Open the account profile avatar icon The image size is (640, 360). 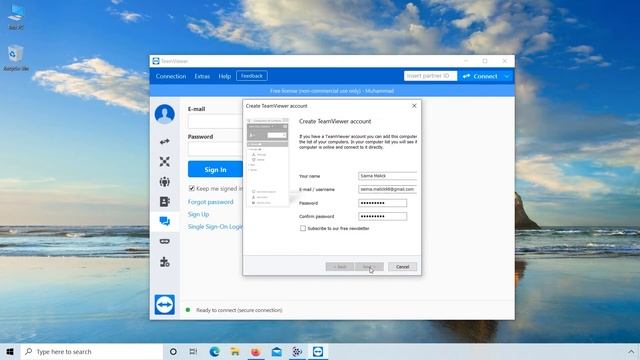click(x=164, y=114)
